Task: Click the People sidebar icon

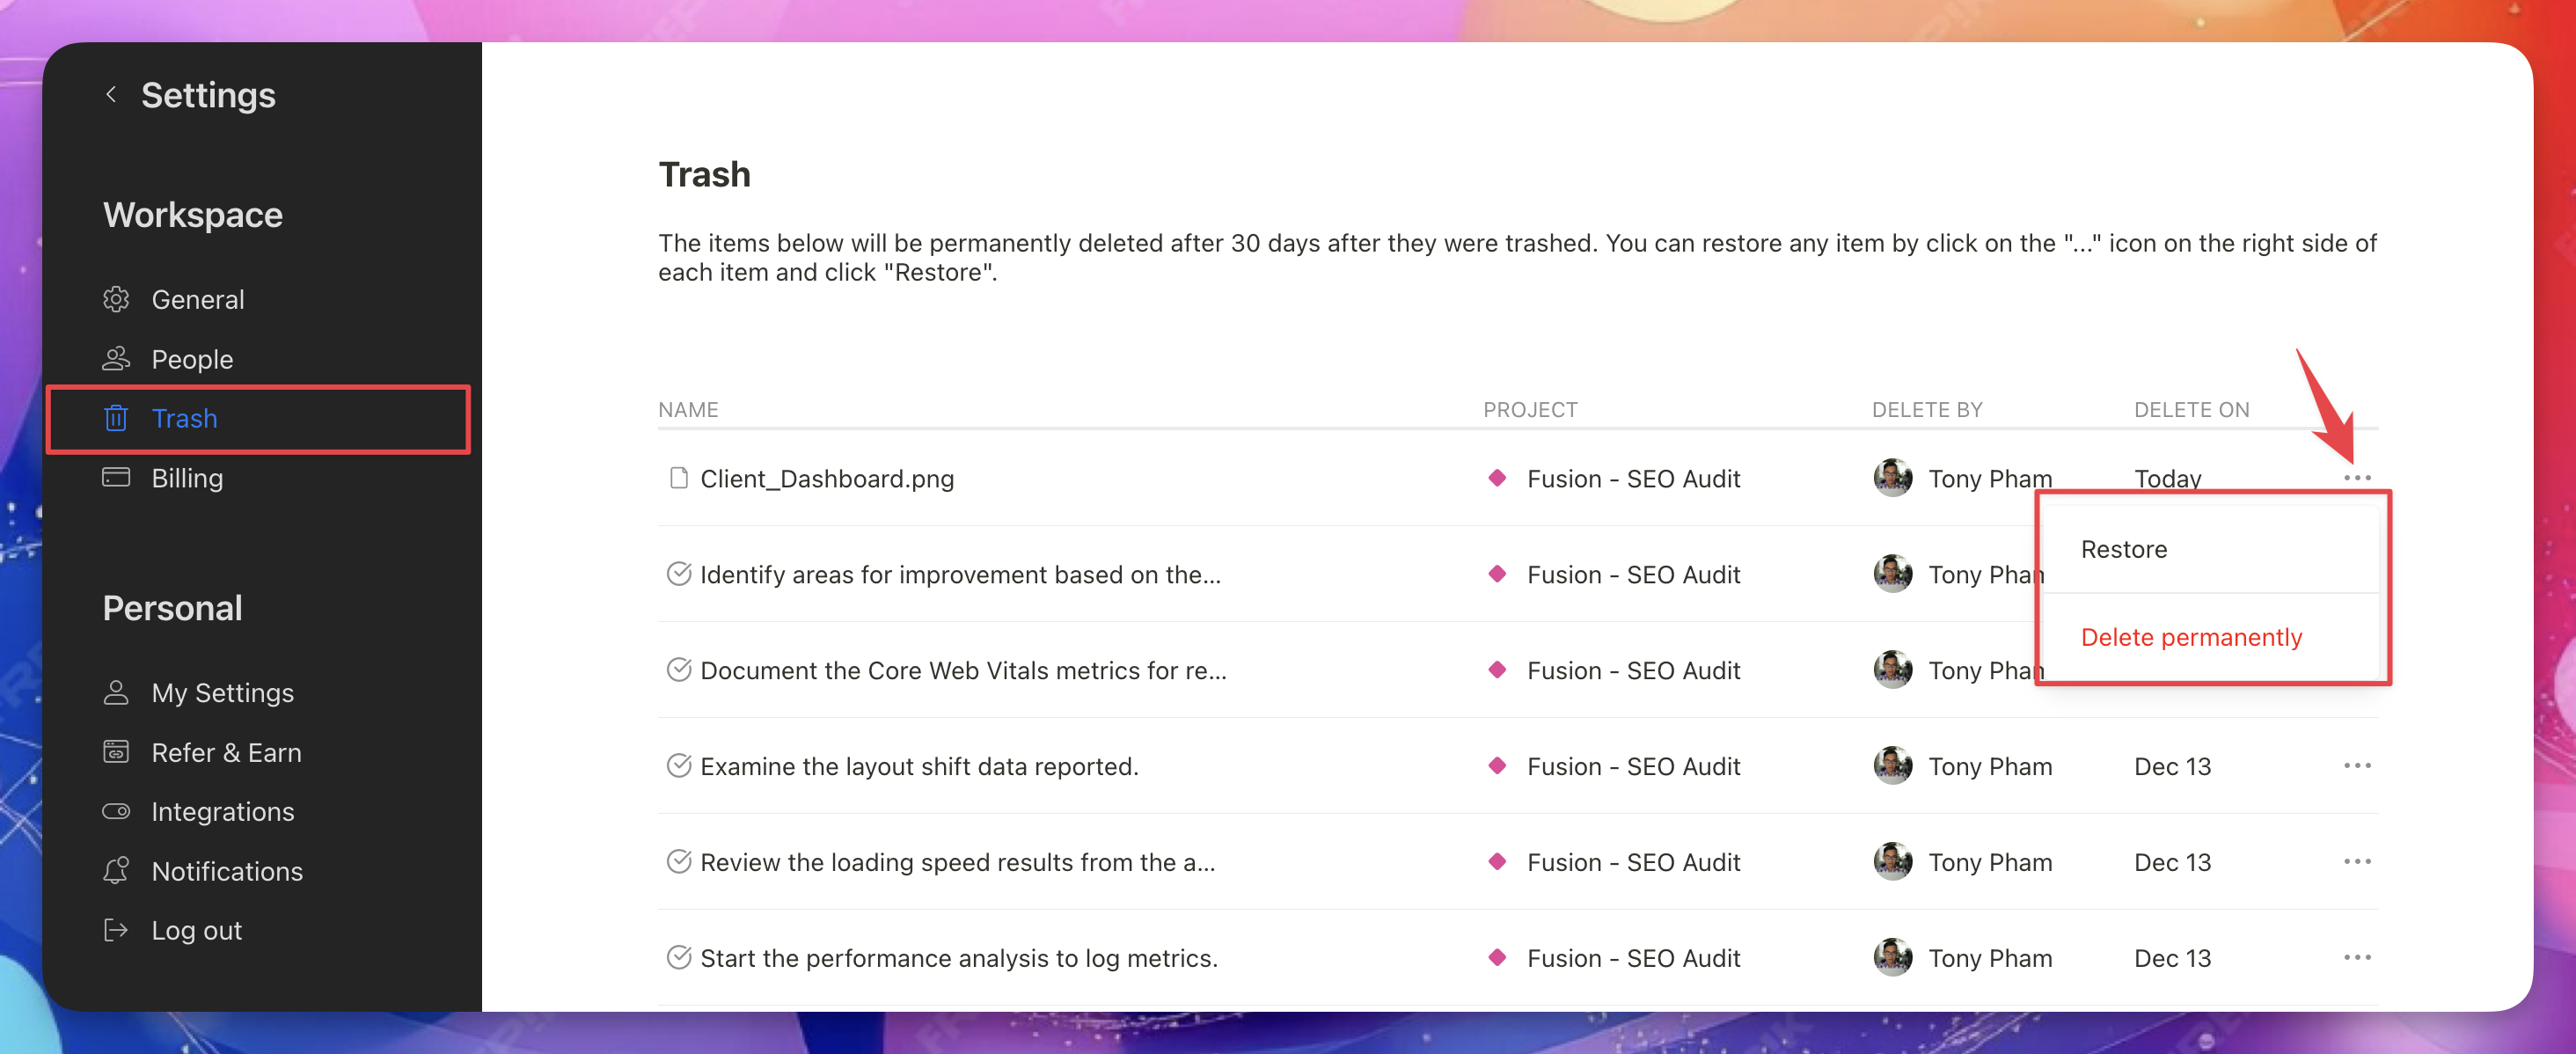Action: (116, 358)
